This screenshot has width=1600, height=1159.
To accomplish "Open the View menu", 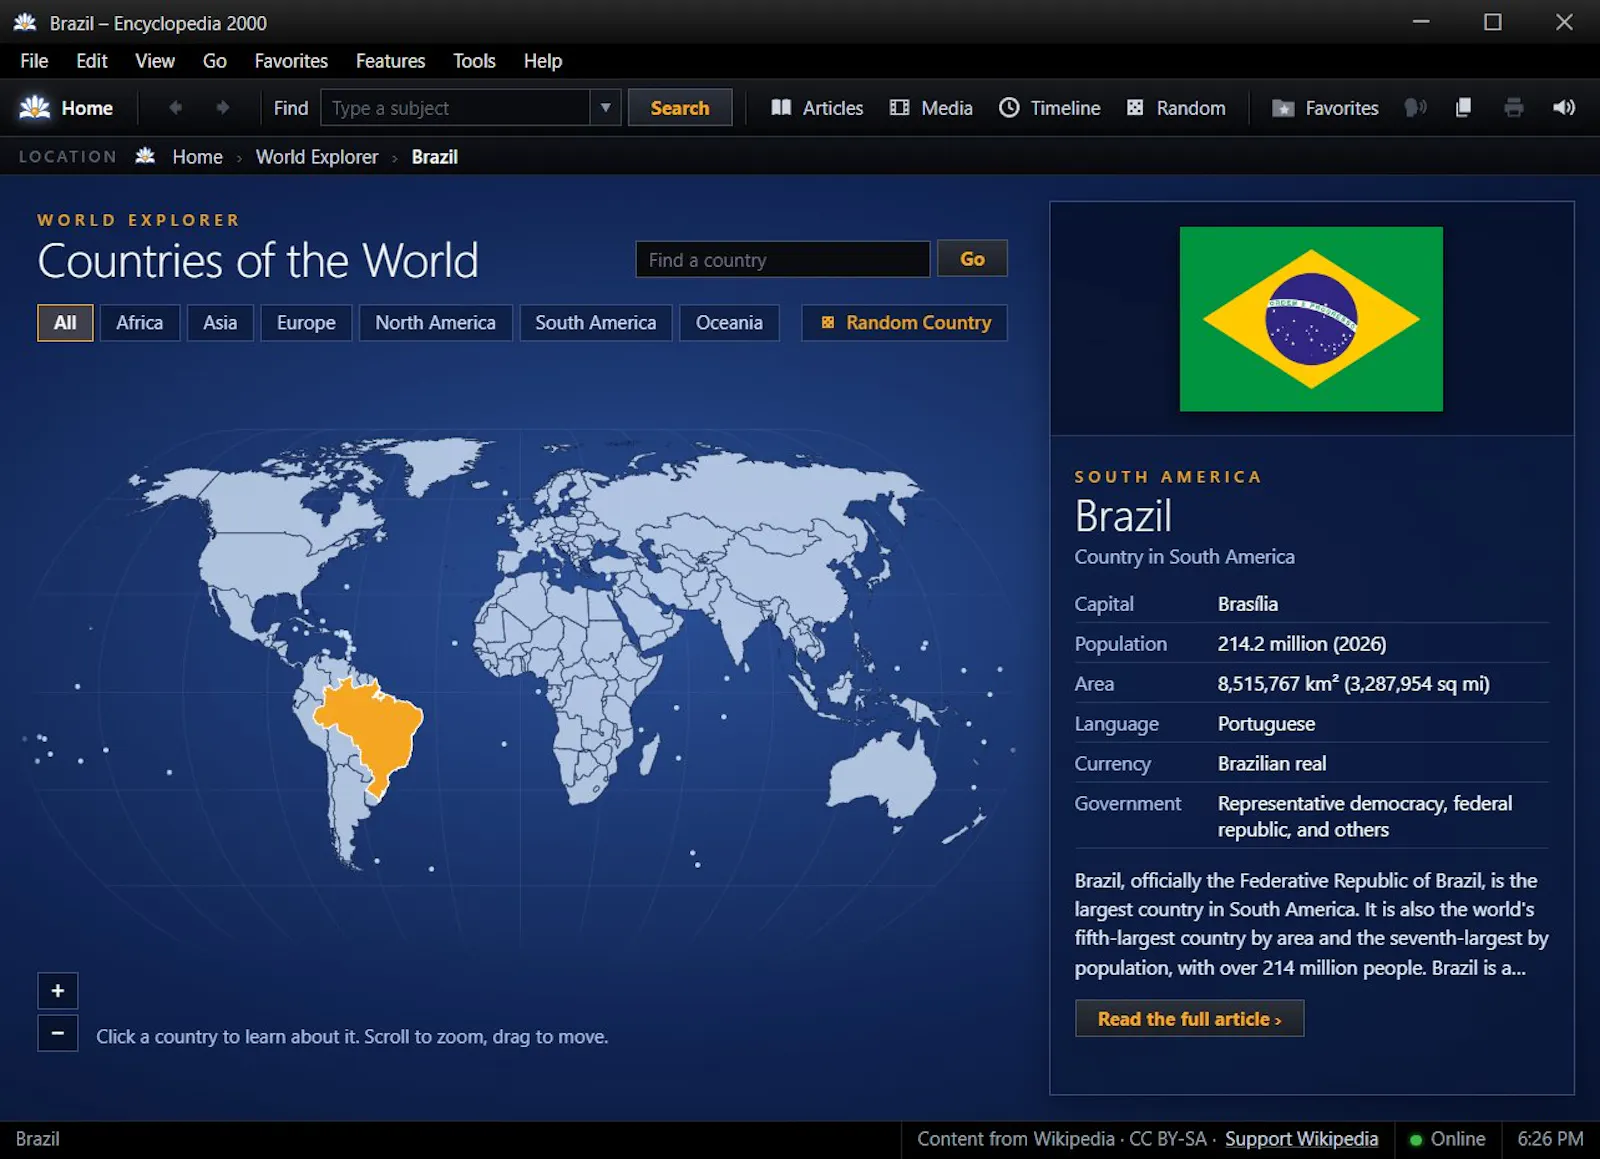I will 155,61.
